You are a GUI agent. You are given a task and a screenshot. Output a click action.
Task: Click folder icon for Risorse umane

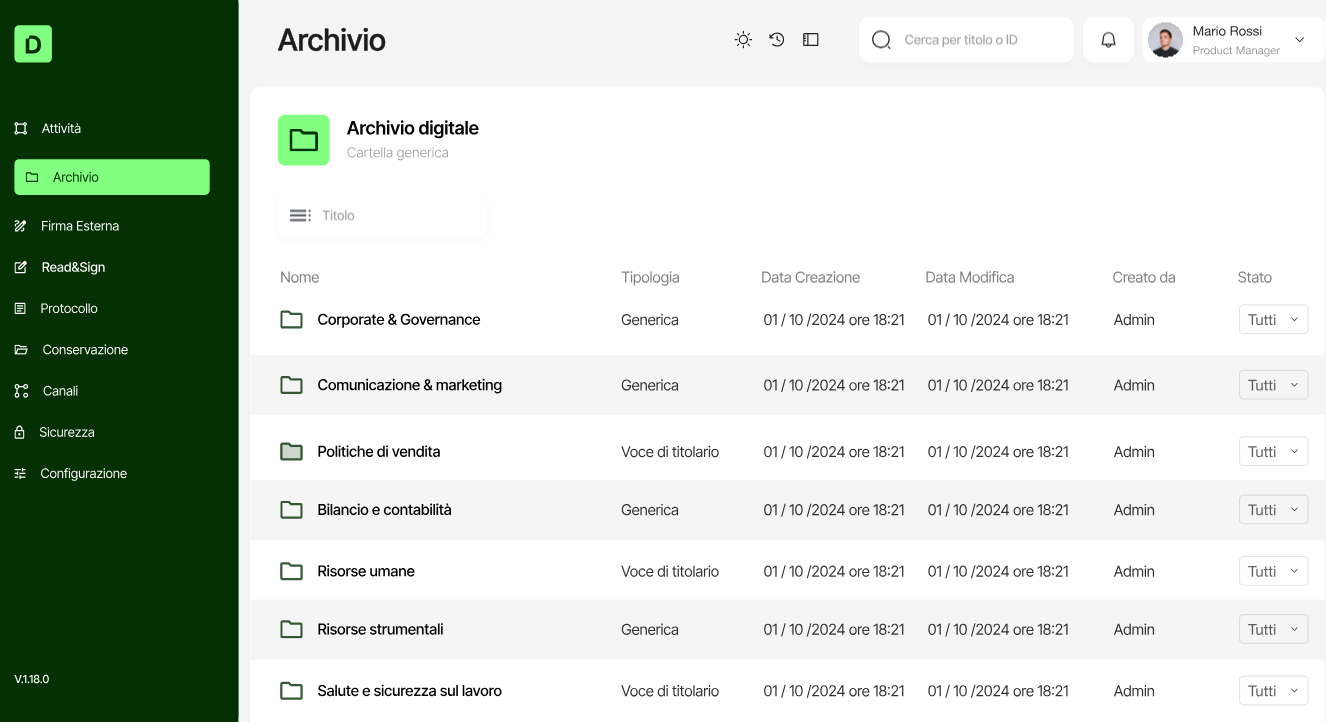(x=291, y=571)
